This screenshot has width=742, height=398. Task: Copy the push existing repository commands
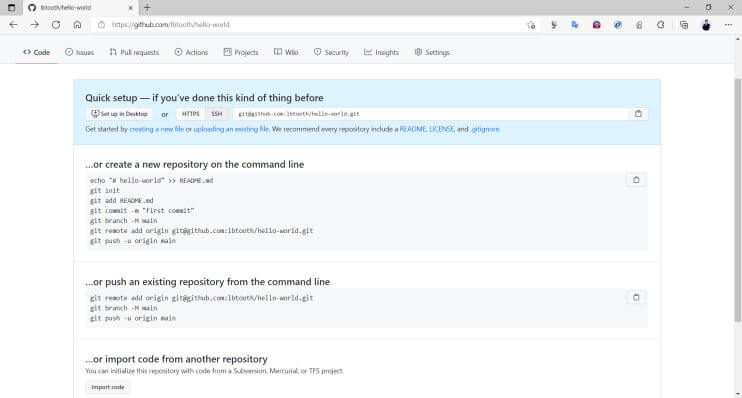point(636,297)
